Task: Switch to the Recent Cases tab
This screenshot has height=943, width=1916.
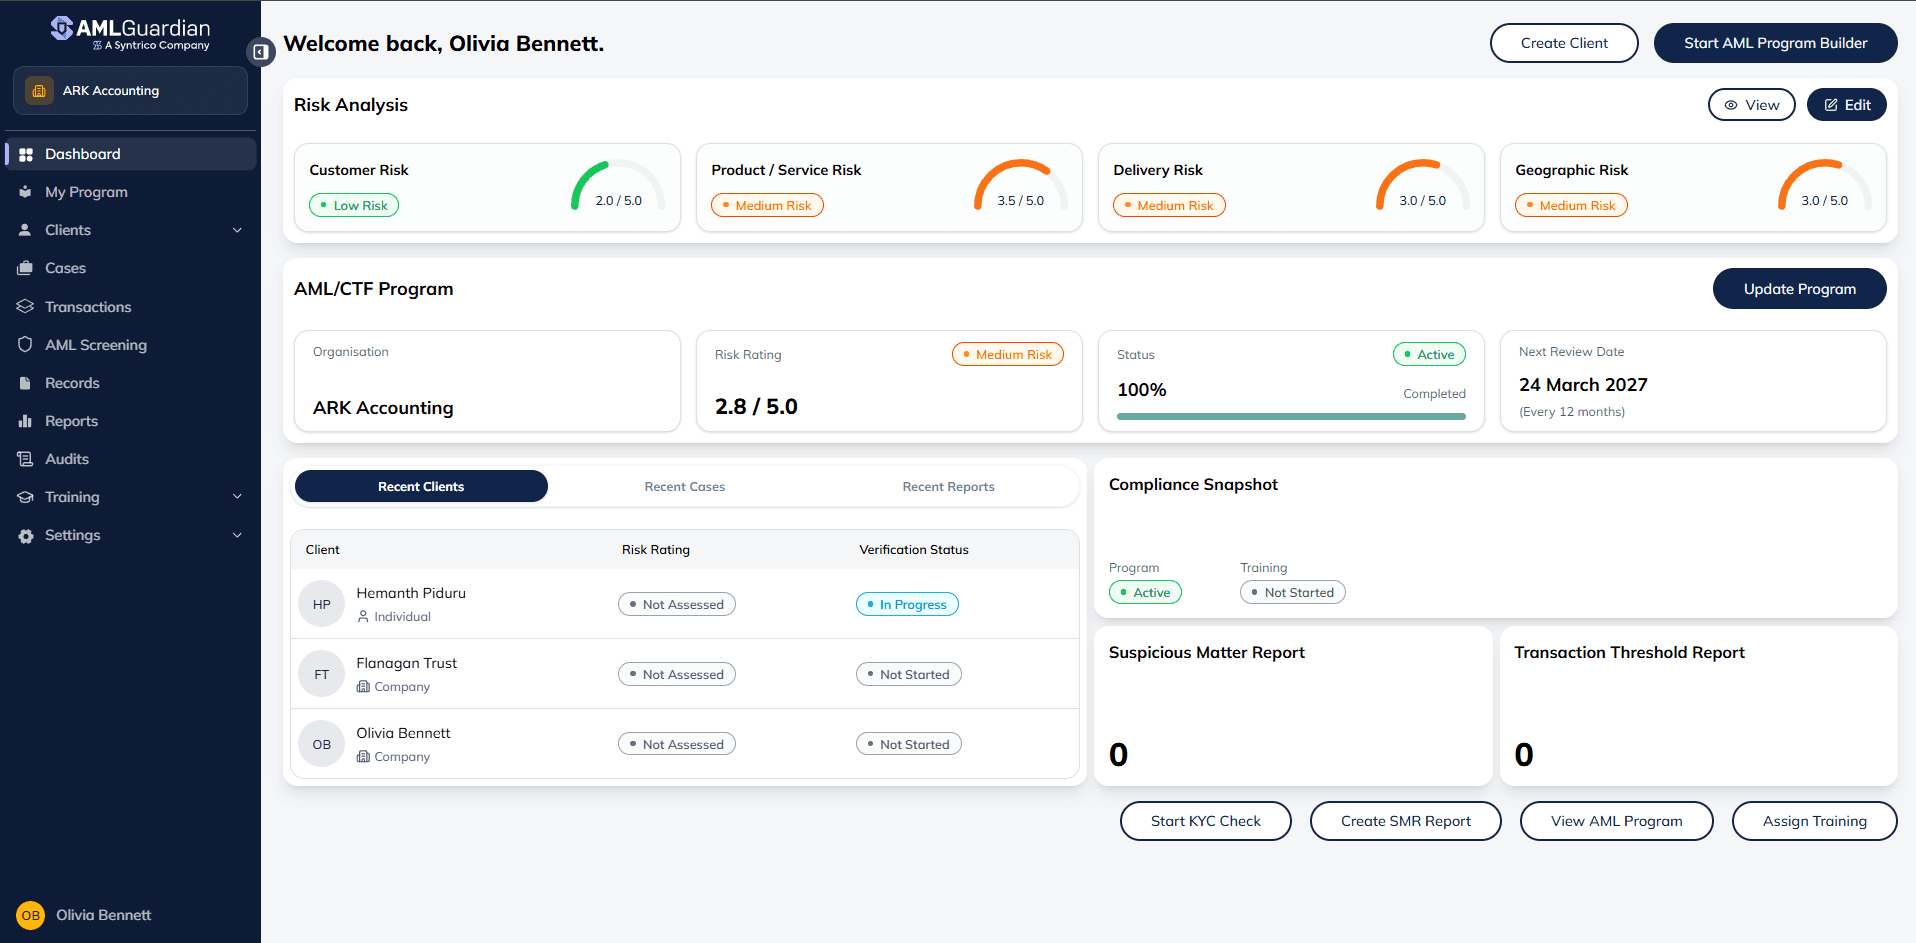Action: tap(684, 487)
